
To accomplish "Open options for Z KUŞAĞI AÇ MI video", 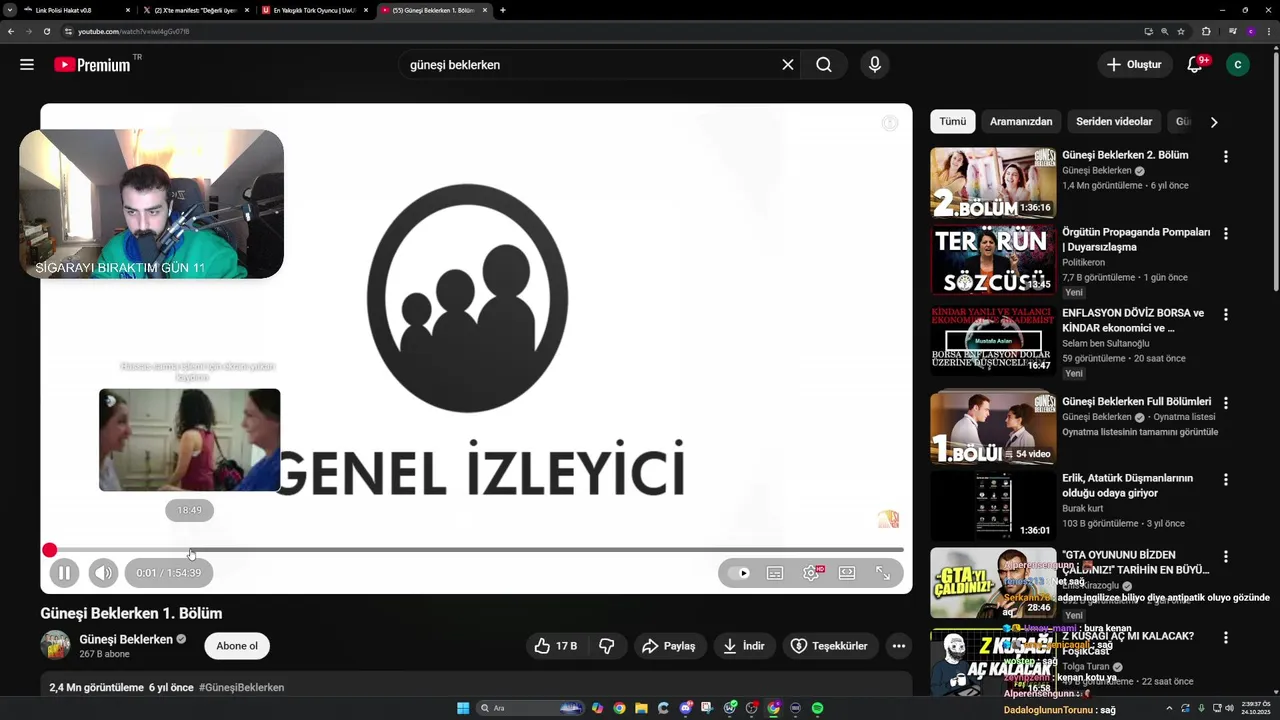I will tap(1225, 637).
